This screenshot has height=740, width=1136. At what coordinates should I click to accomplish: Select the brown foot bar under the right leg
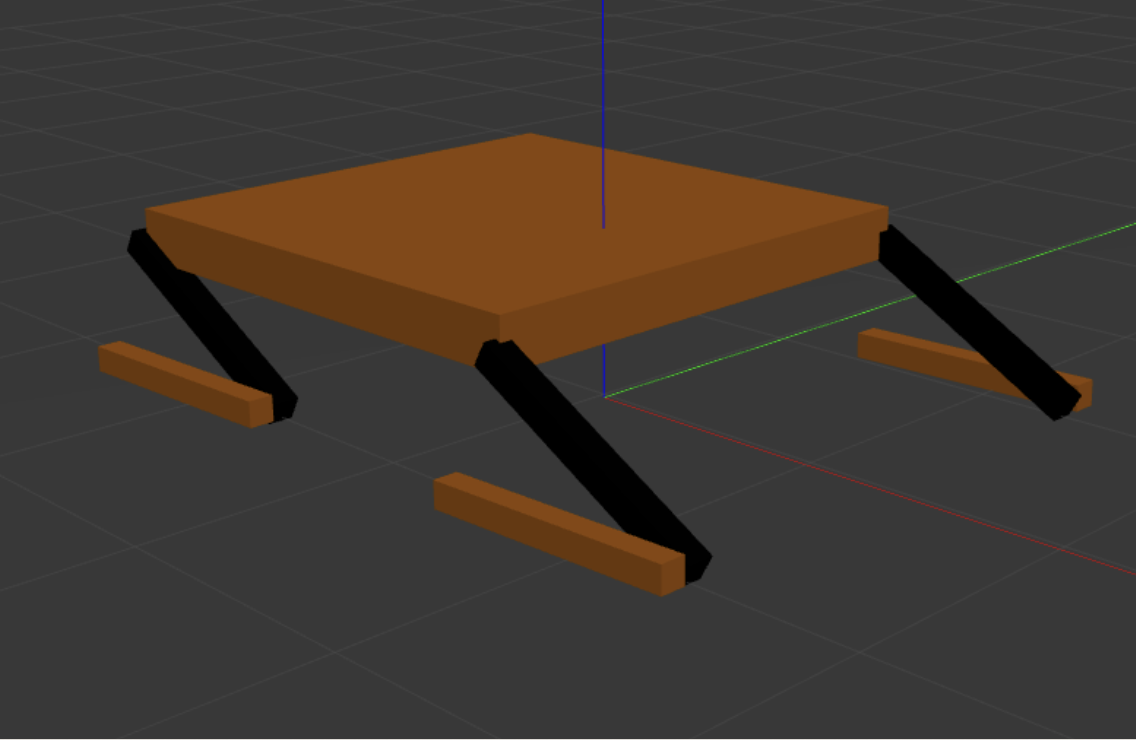pyautogui.click(x=975, y=370)
